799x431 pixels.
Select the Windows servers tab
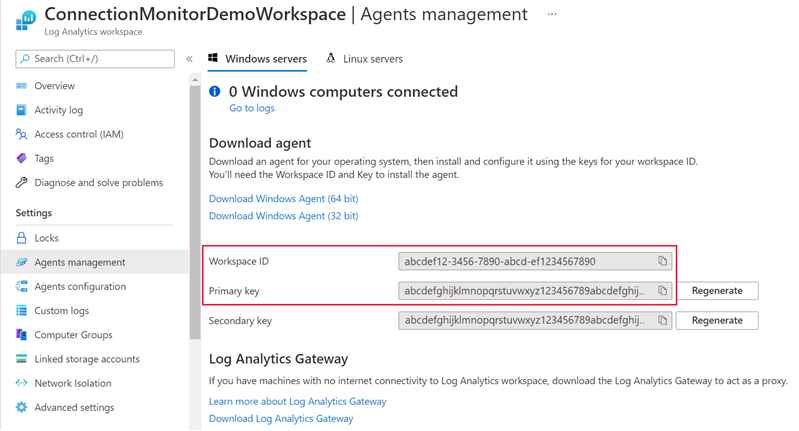point(258,59)
